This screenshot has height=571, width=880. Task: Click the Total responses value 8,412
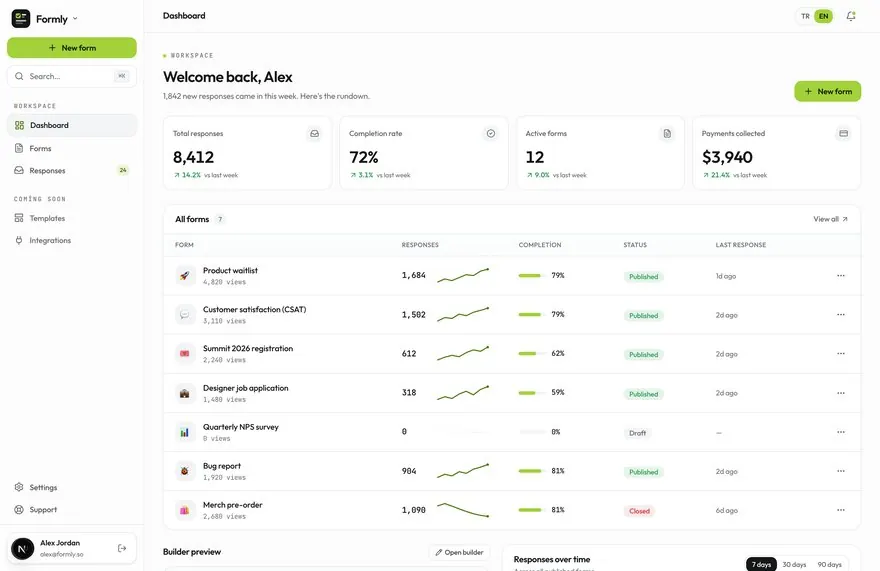pyautogui.click(x=193, y=157)
